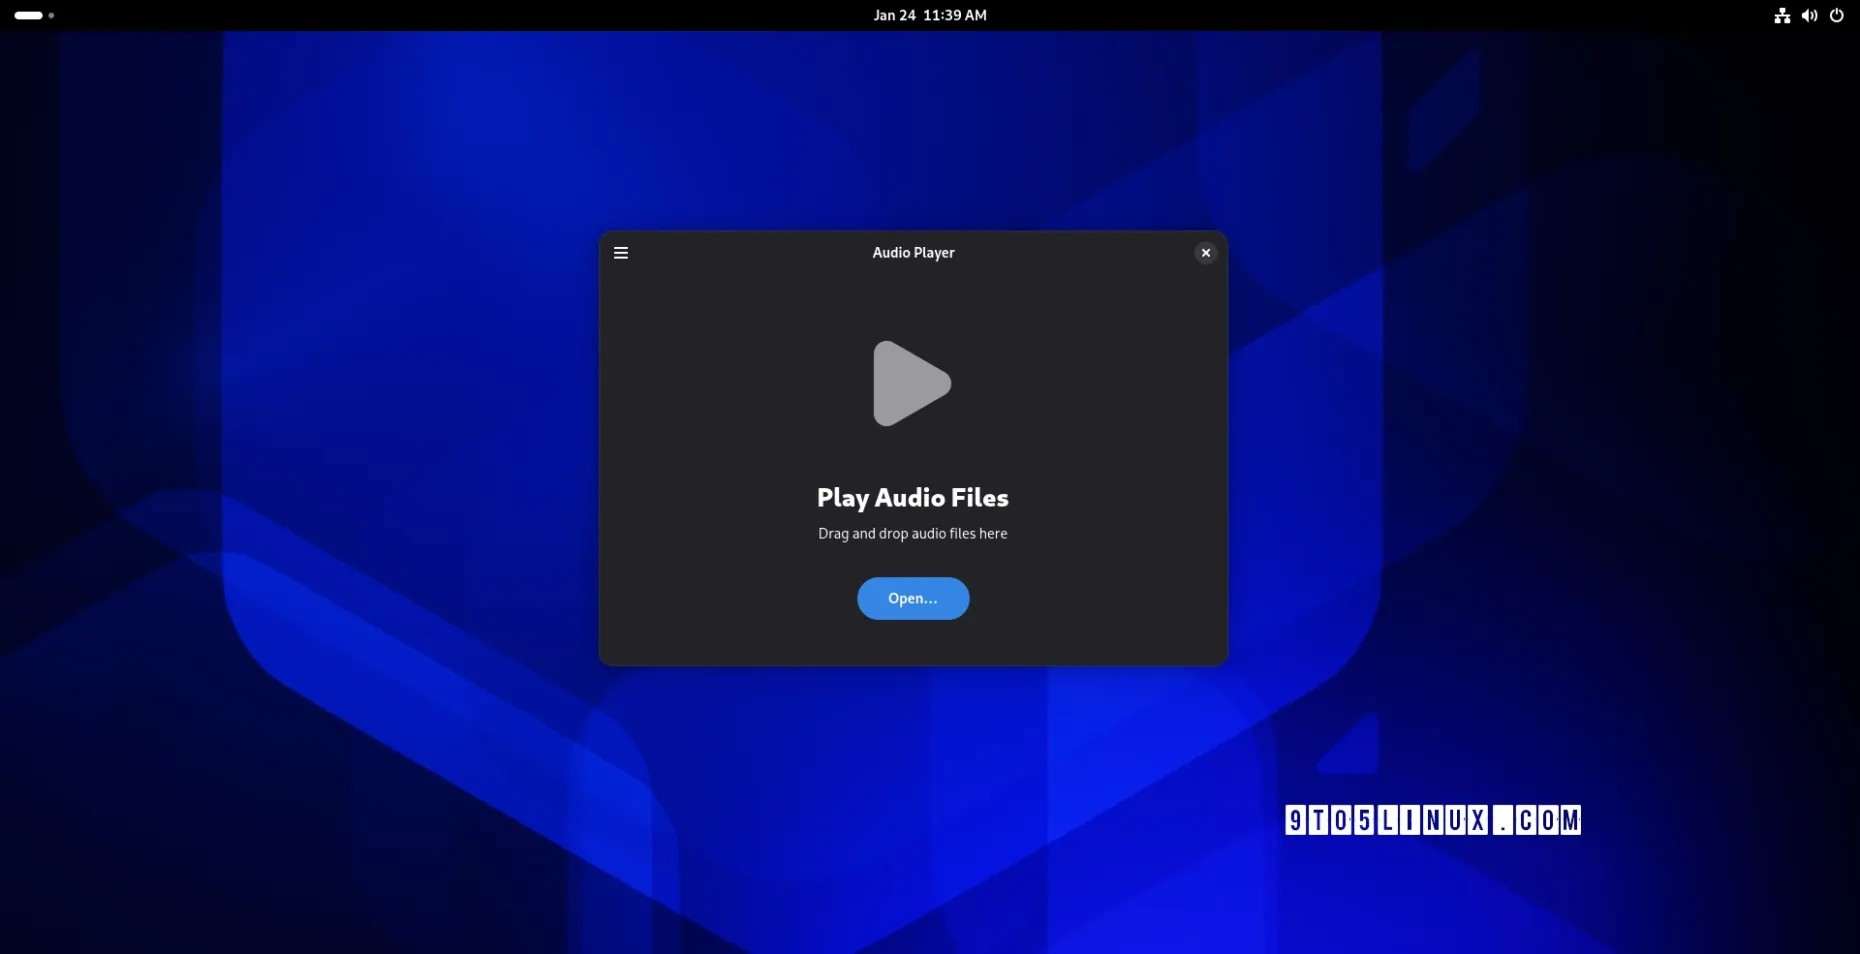Screen dimensions: 1860x954
Task: Toggle the network connection from the top bar
Action: 1782,15
